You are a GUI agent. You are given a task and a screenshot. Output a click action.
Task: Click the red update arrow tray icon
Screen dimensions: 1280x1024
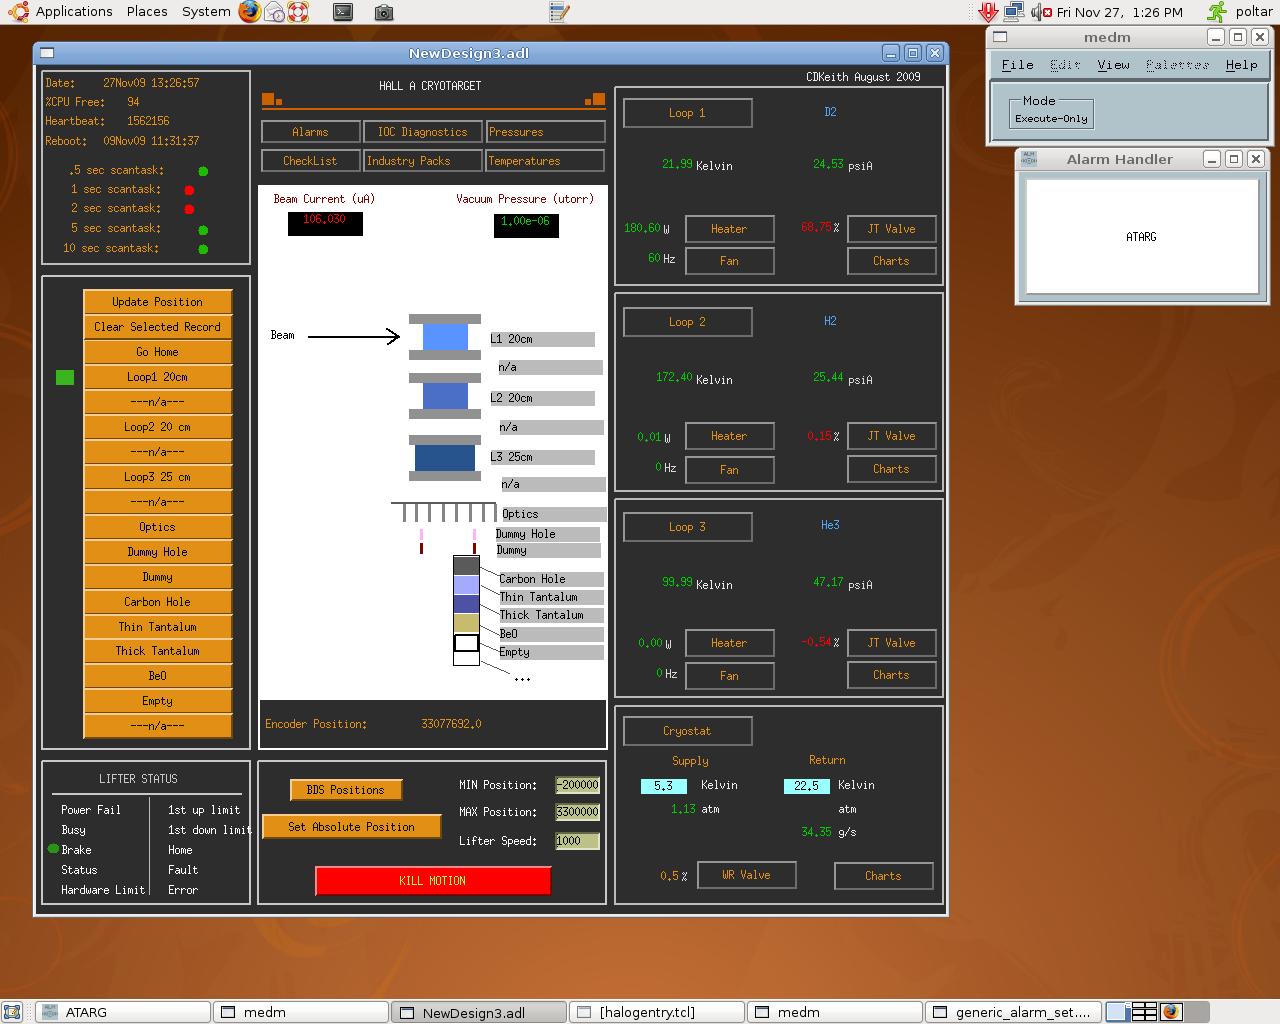(988, 12)
